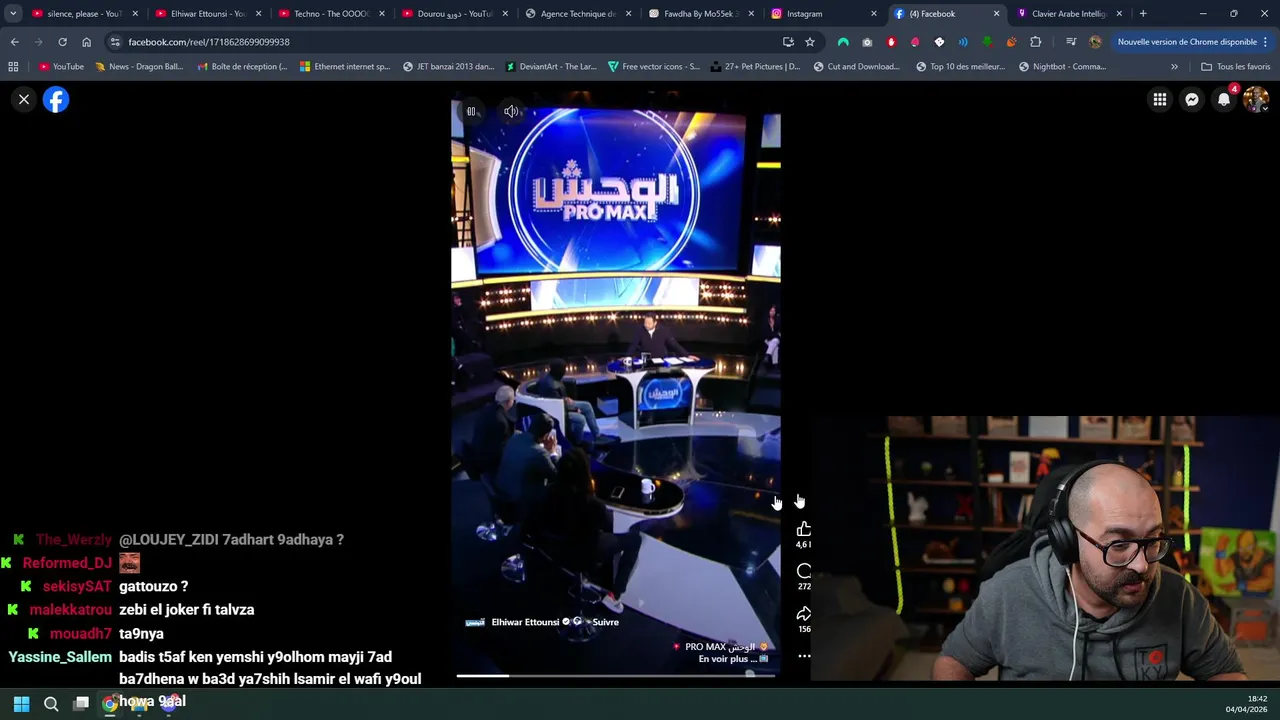
Task: Open the tab search dropdown arrow
Action: click(13, 14)
